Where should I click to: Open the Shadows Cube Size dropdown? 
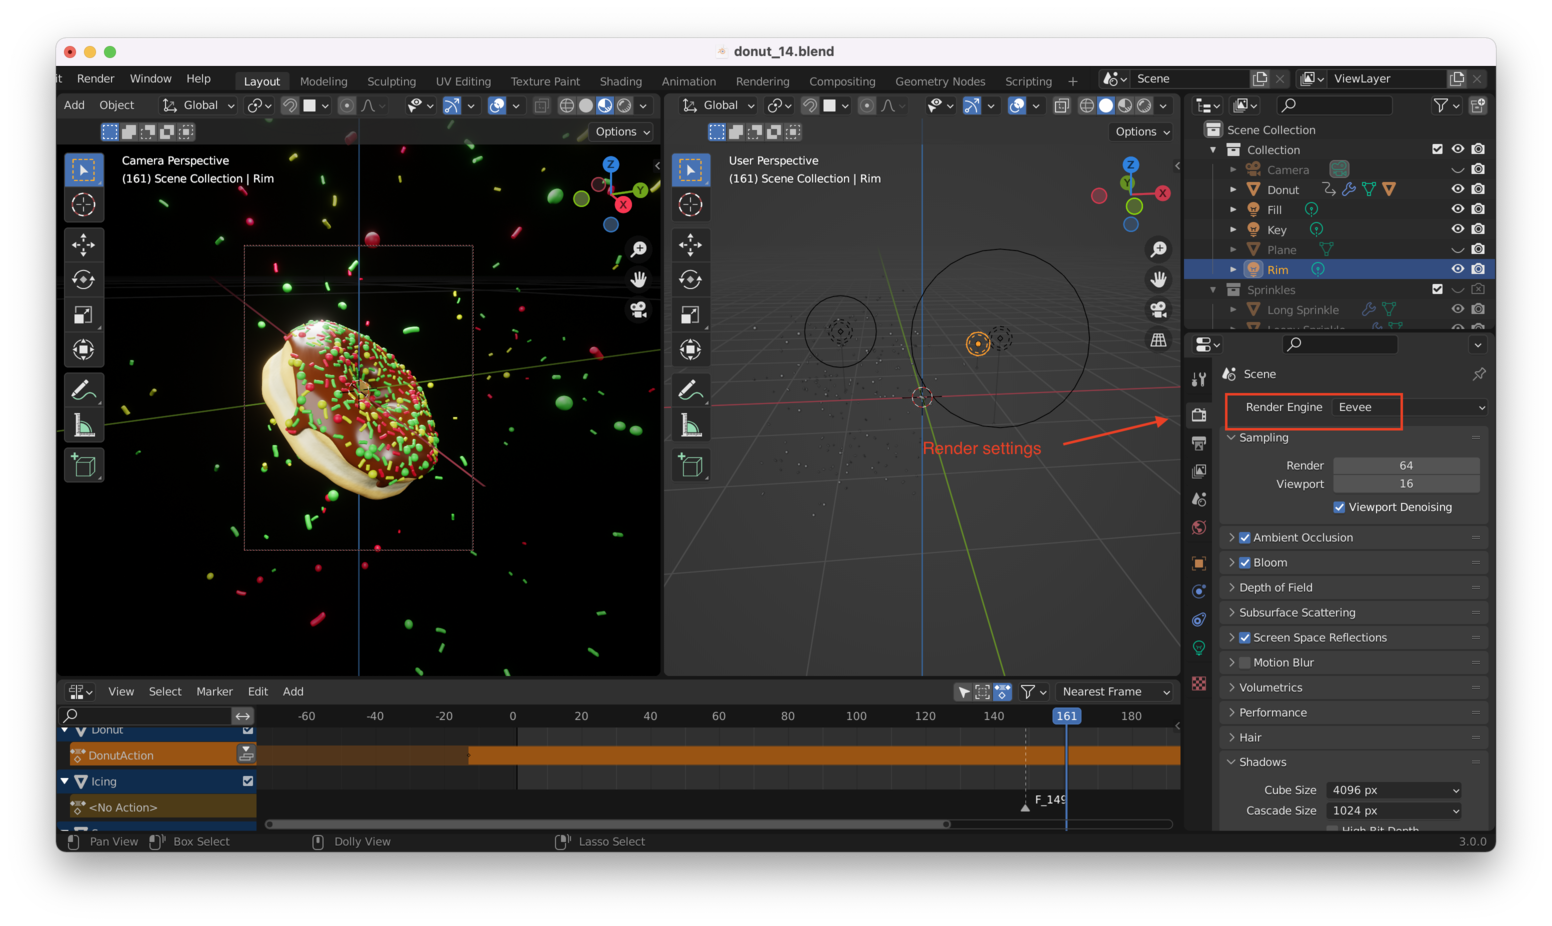pos(1393,789)
